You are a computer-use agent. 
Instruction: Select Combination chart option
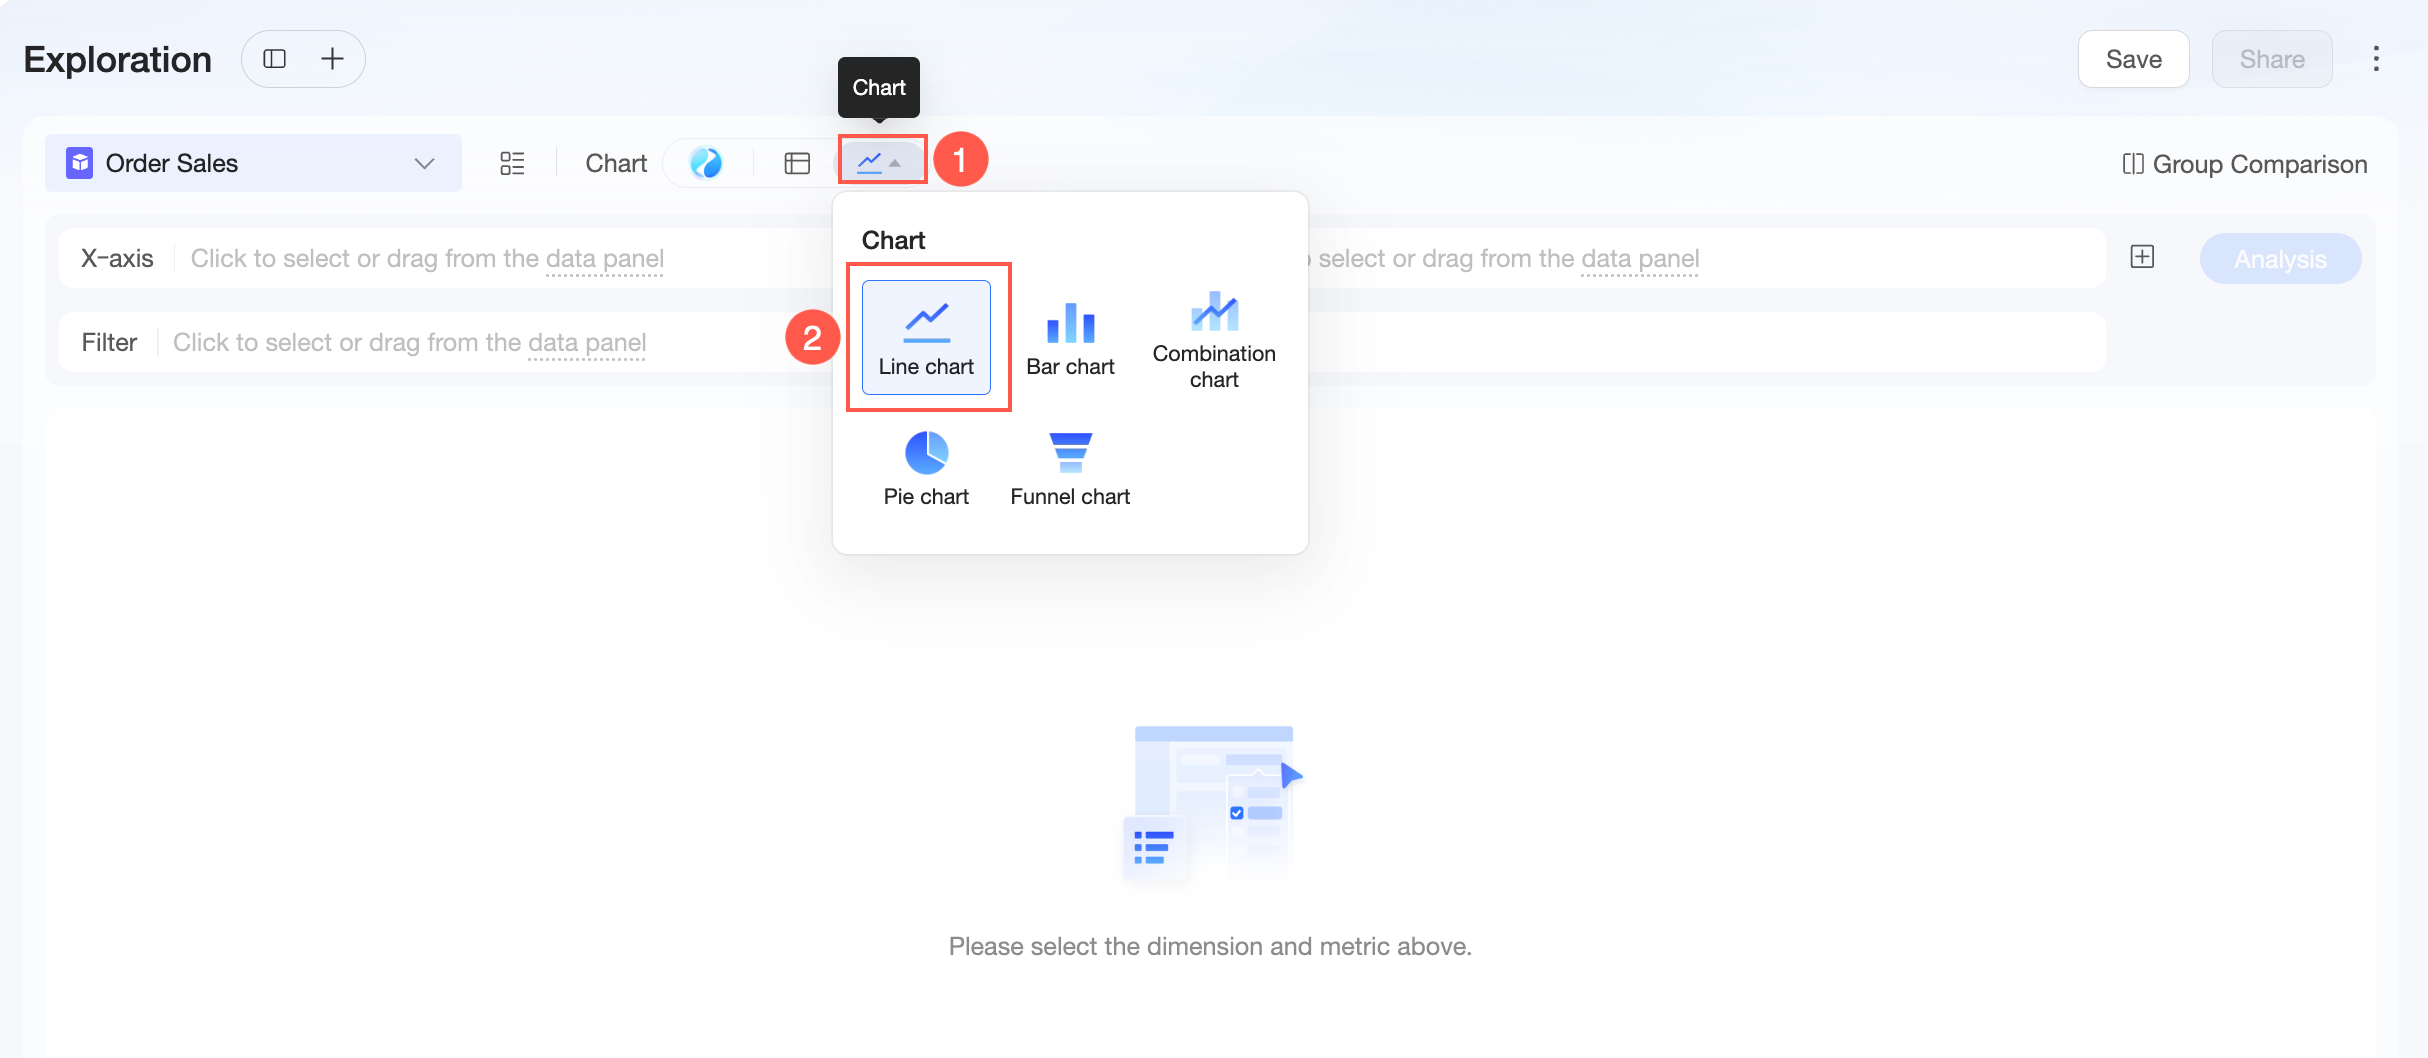[x=1214, y=338]
